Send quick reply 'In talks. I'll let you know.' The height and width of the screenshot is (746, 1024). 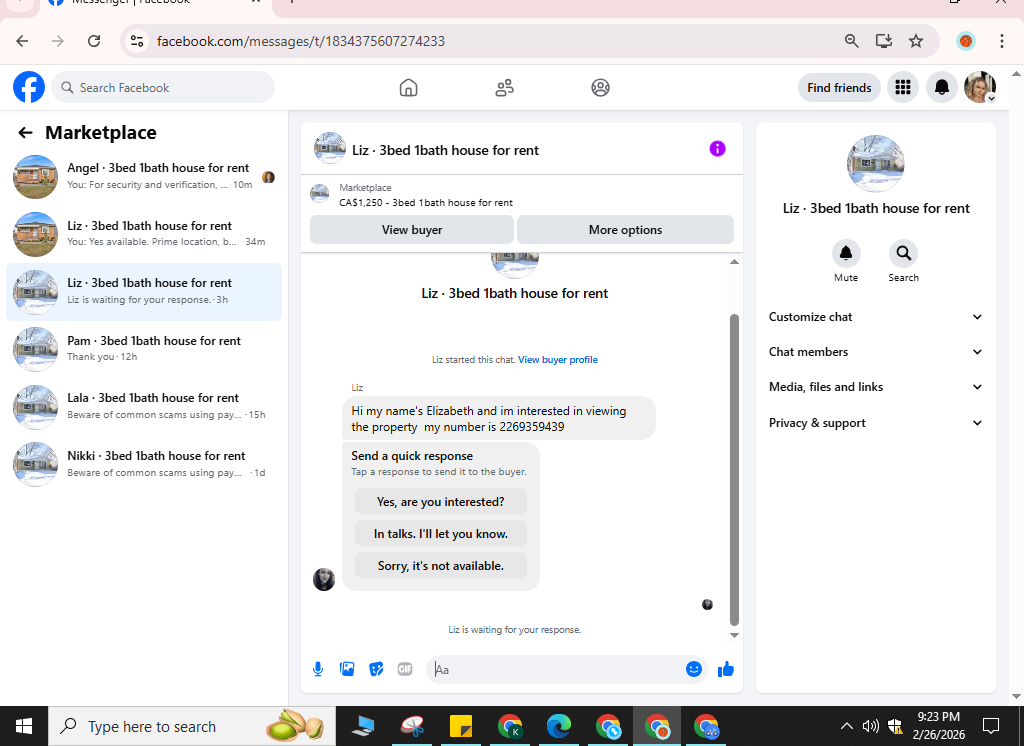pos(440,534)
